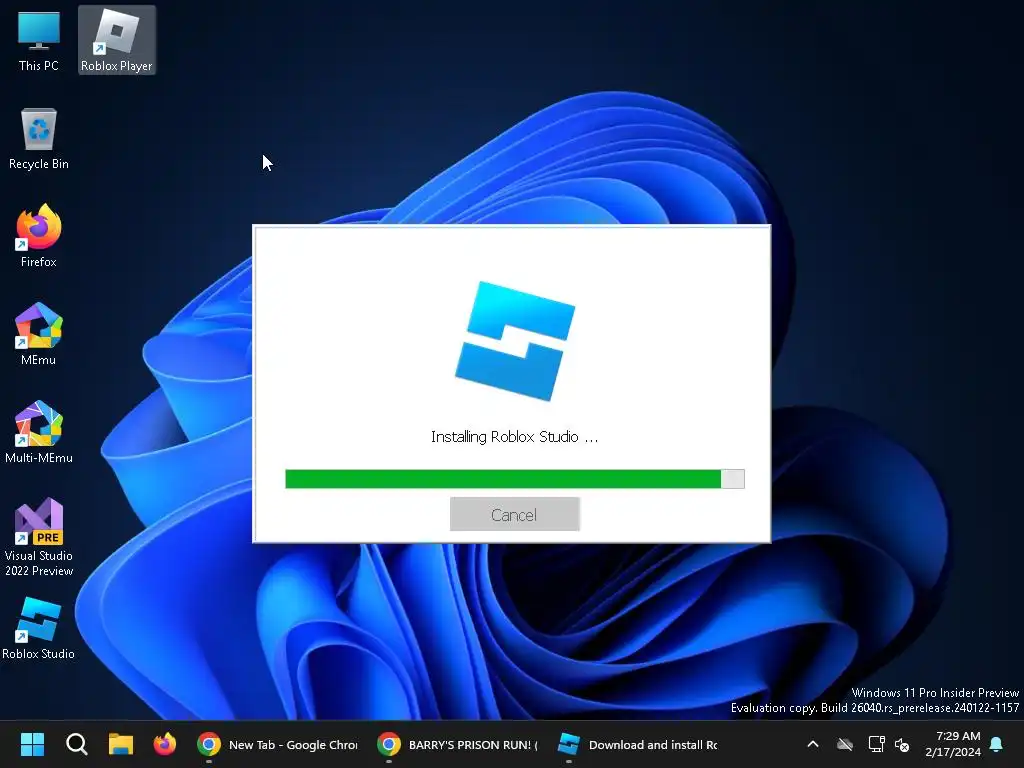
Task: Open Firefox from the taskbar
Action: pyautogui.click(x=165, y=744)
